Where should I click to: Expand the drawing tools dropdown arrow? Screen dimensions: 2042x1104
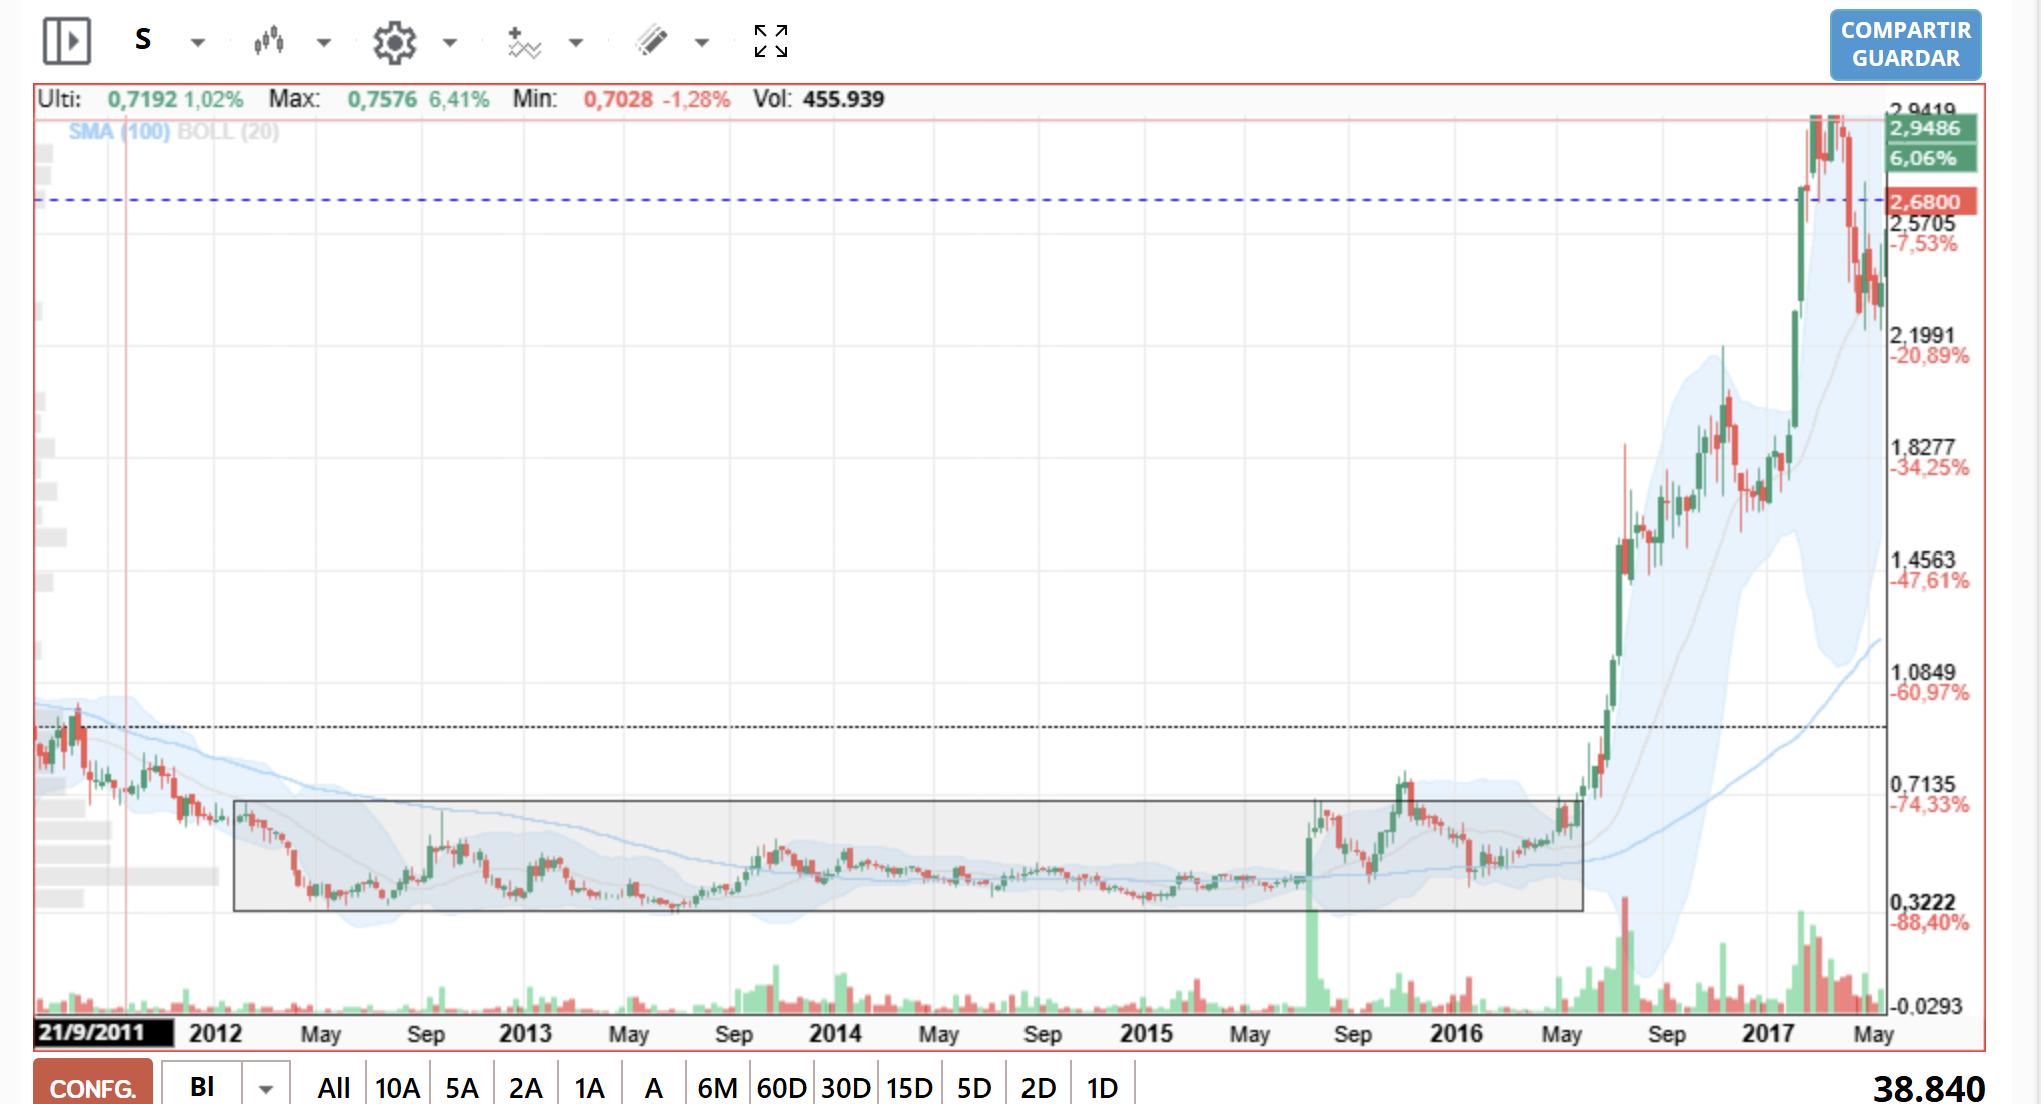click(702, 43)
